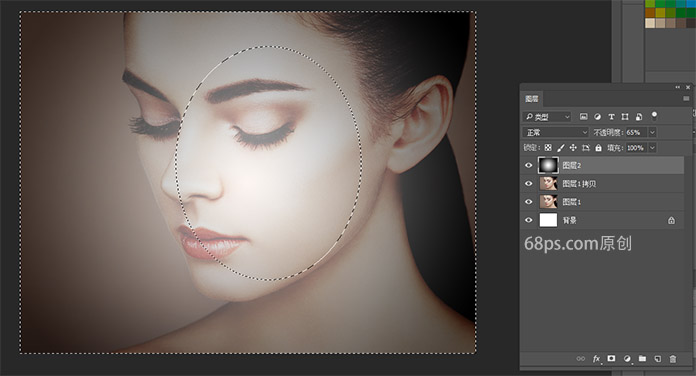Open the fx layer style menu
Image resolution: width=696 pixels, height=376 pixels.
point(597,359)
